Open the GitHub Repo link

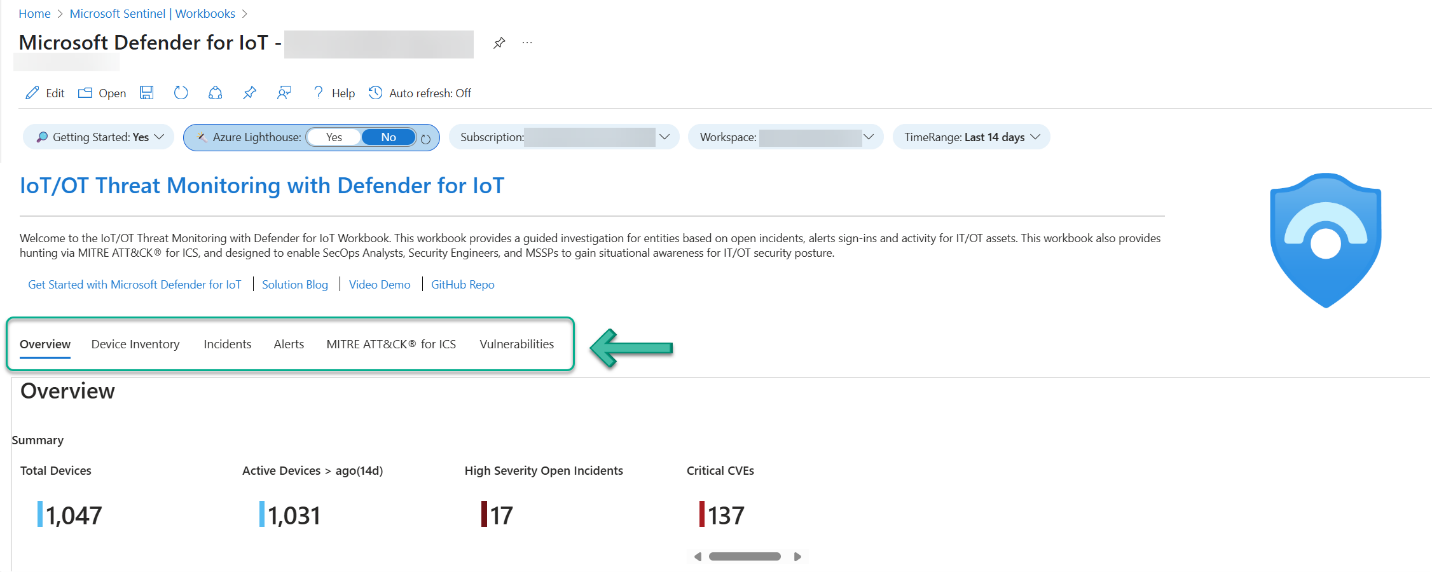[x=462, y=285]
